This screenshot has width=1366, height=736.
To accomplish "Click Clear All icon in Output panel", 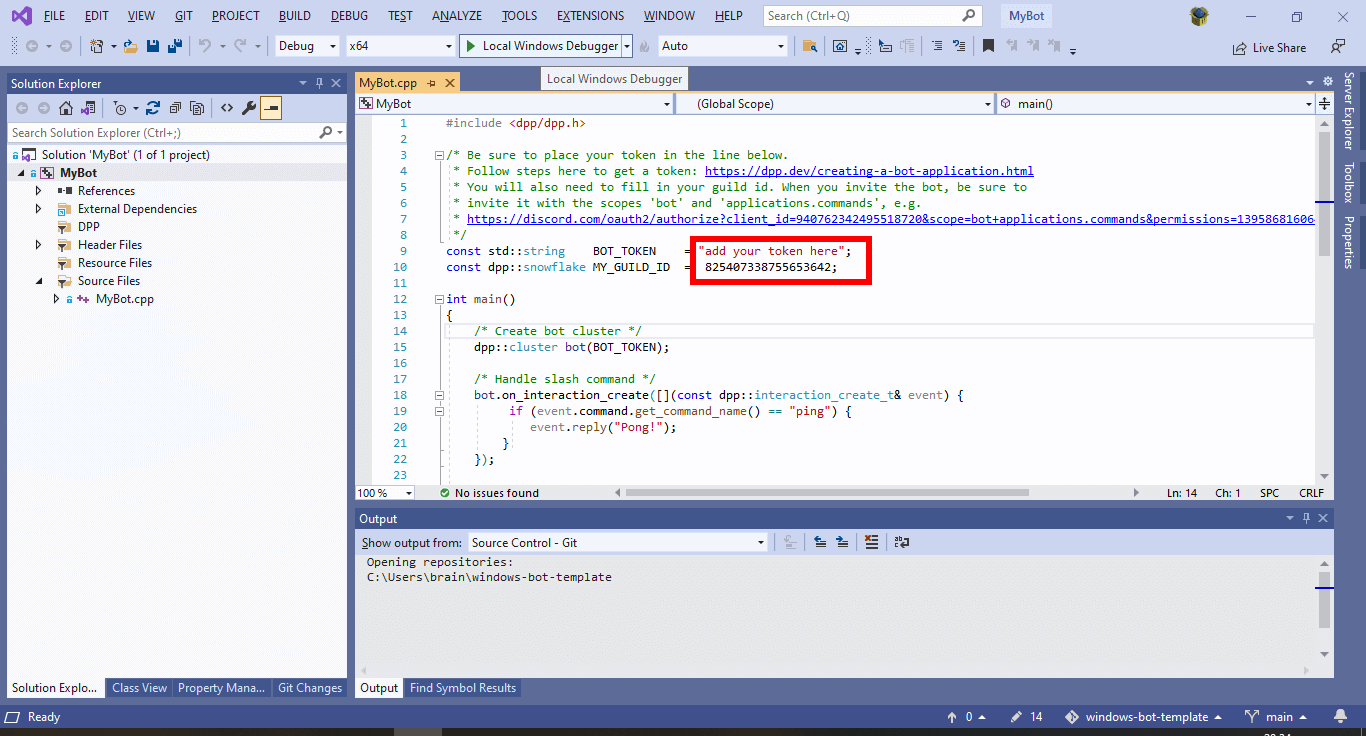I will 871,542.
